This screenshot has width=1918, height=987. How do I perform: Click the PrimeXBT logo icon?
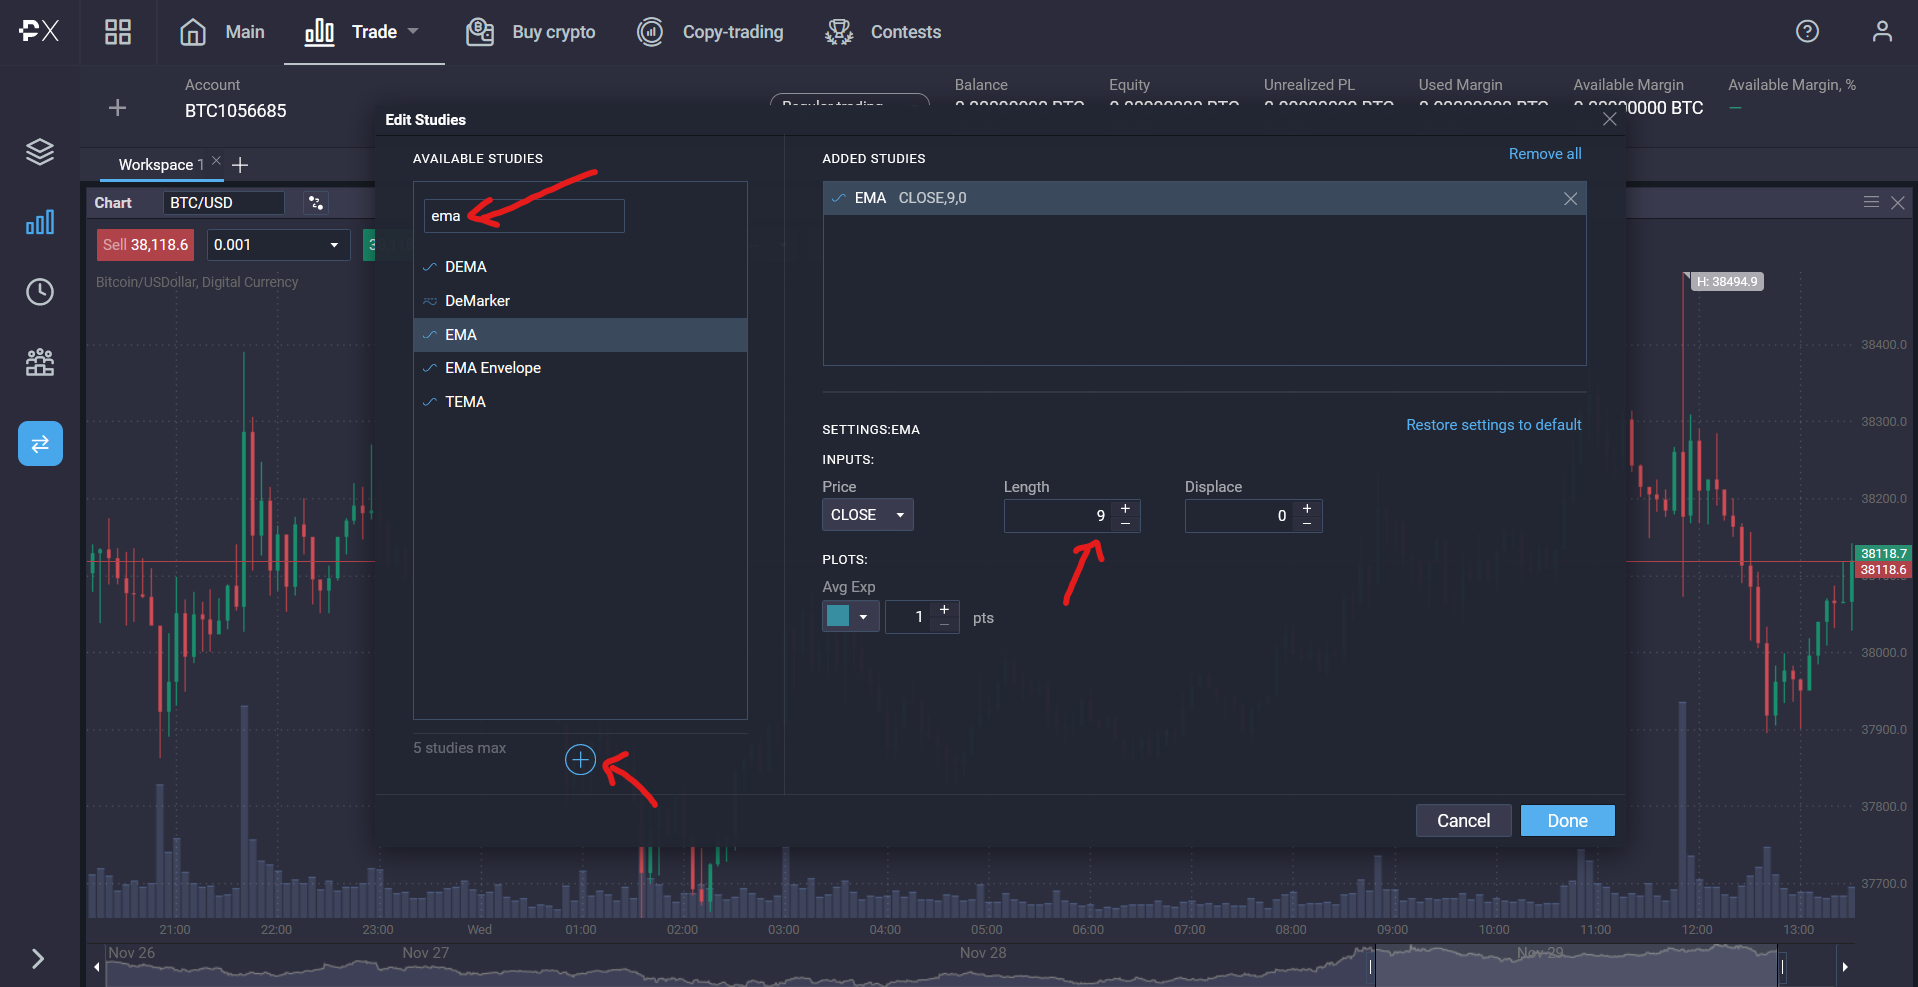[39, 31]
